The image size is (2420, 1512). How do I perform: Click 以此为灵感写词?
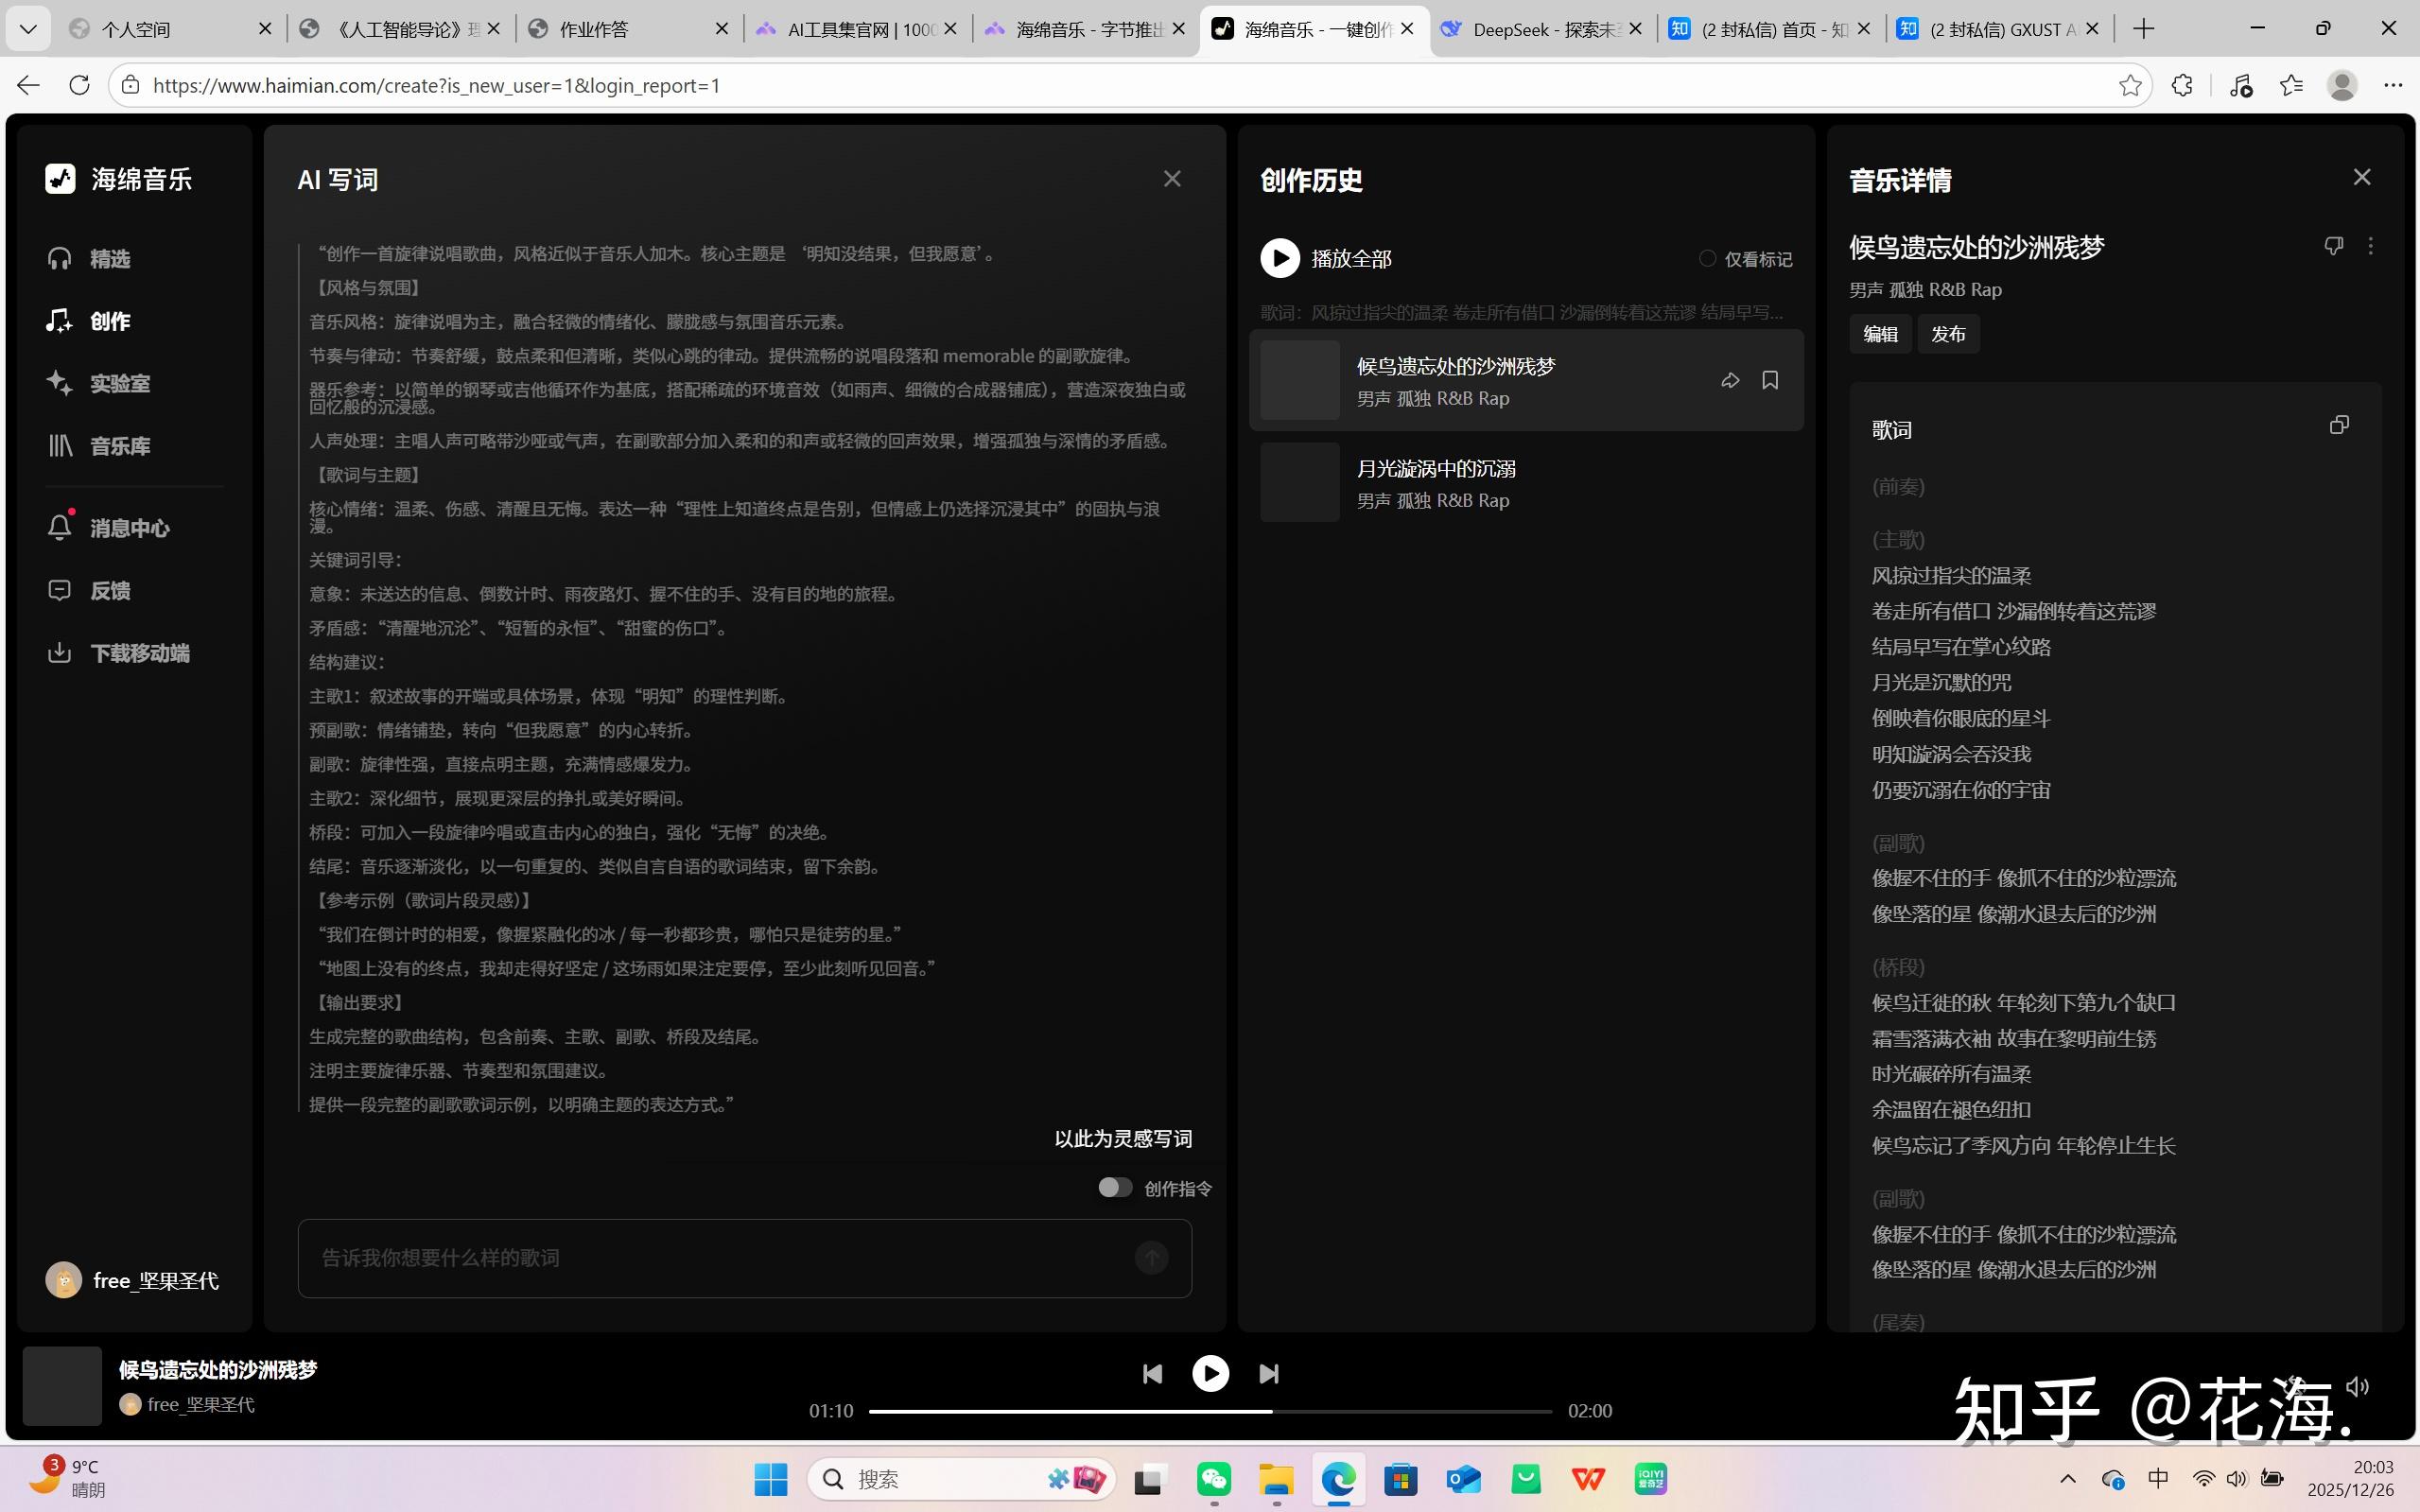(x=1122, y=1138)
